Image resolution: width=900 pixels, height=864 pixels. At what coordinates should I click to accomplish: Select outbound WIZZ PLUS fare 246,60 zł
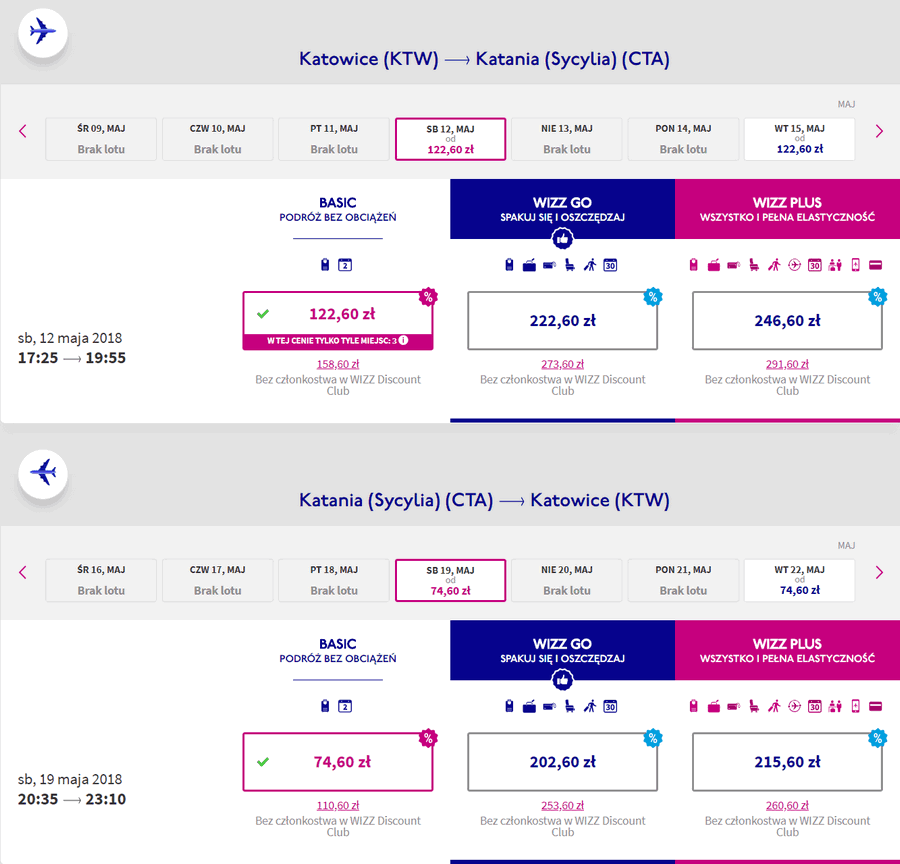[787, 321]
